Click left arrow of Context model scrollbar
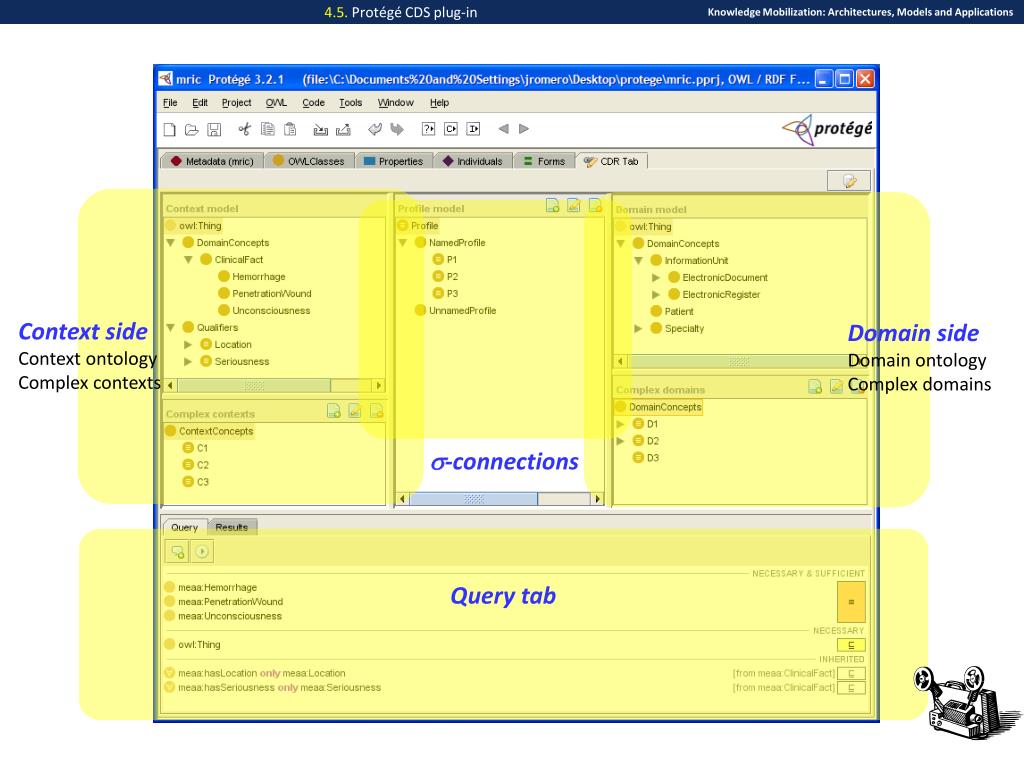This screenshot has height=768, width=1024. click(170, 385)
